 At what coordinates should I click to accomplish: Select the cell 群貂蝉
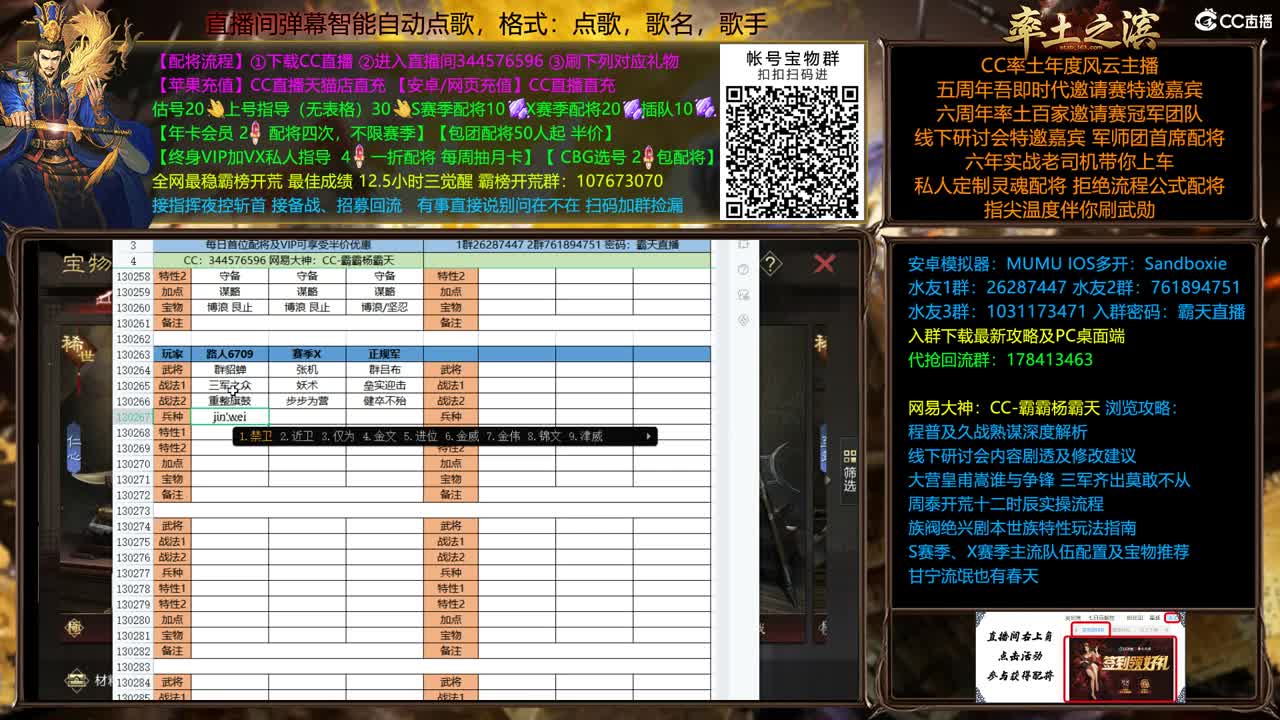(229, 370)
